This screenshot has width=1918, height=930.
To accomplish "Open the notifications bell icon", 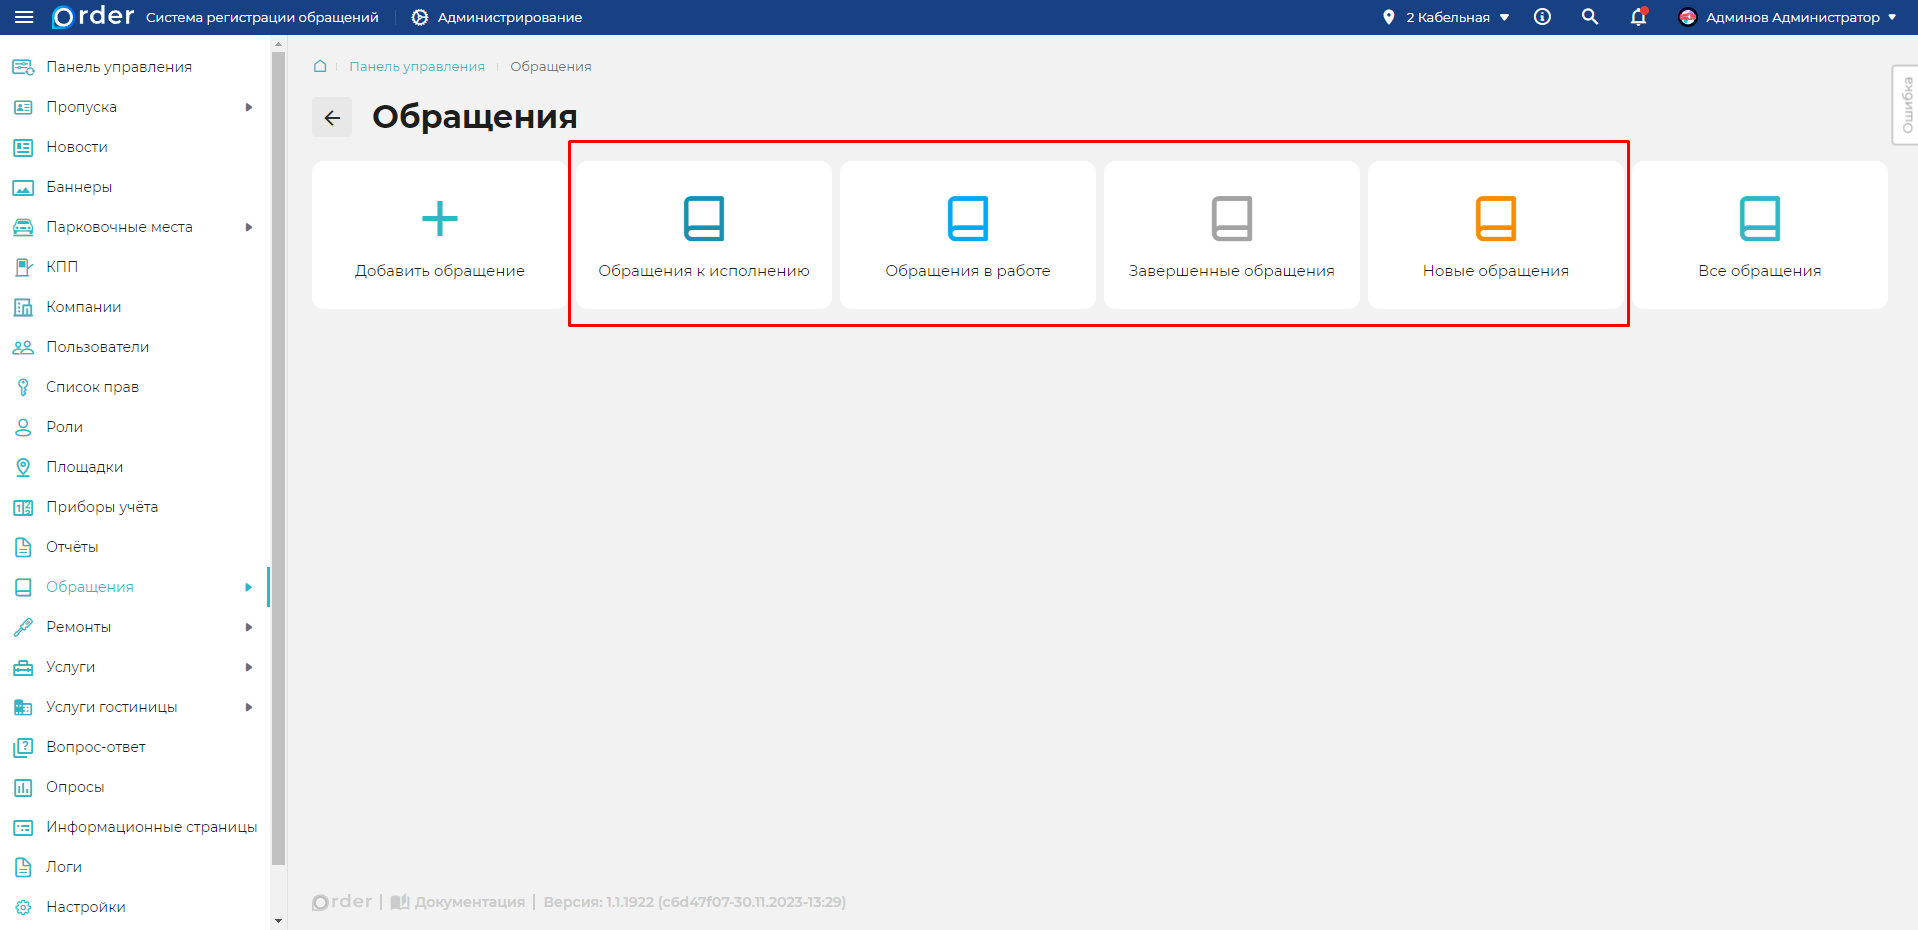I will 1638,17.
